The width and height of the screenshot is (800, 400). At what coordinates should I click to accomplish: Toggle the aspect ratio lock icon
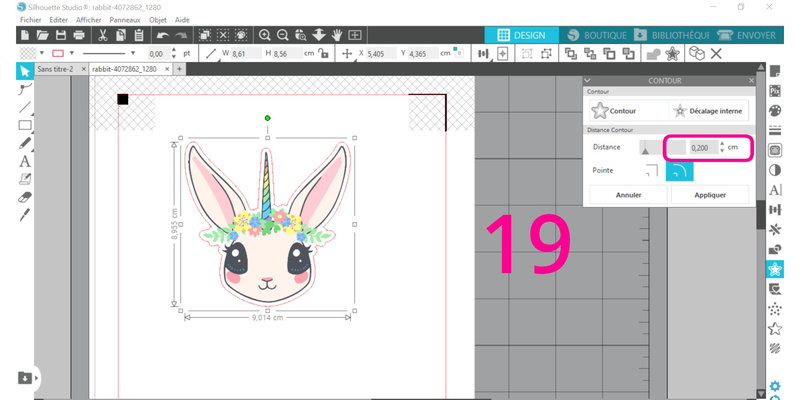(x=317, y=52)
